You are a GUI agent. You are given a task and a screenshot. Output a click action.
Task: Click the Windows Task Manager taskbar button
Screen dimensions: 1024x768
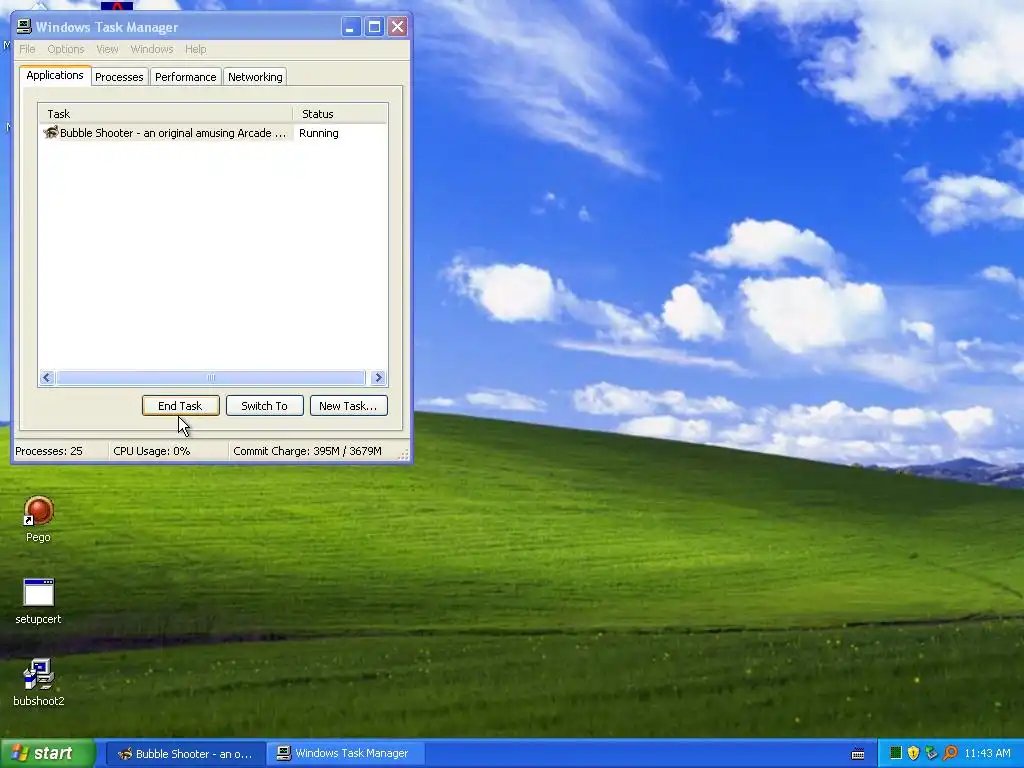[346, 754]
